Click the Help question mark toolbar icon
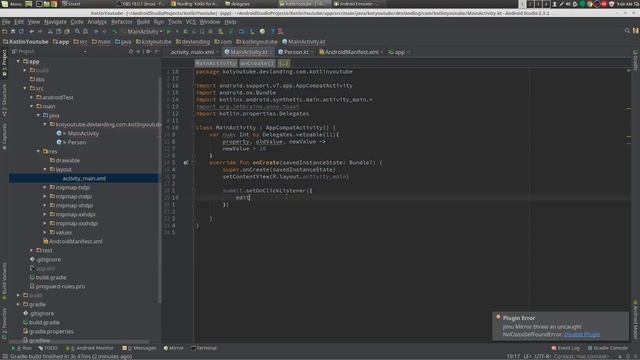 pos(273,31)
